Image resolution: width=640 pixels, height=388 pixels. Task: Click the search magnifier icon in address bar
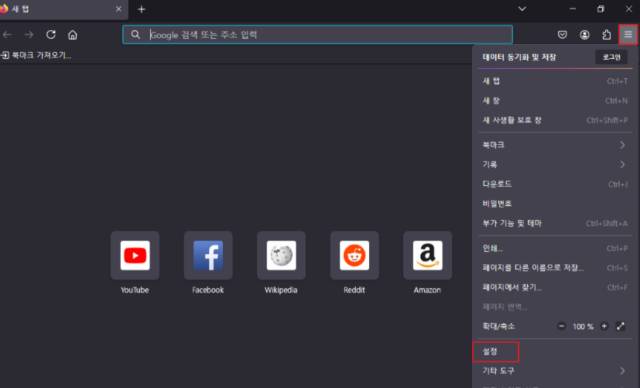click(136, 35)
